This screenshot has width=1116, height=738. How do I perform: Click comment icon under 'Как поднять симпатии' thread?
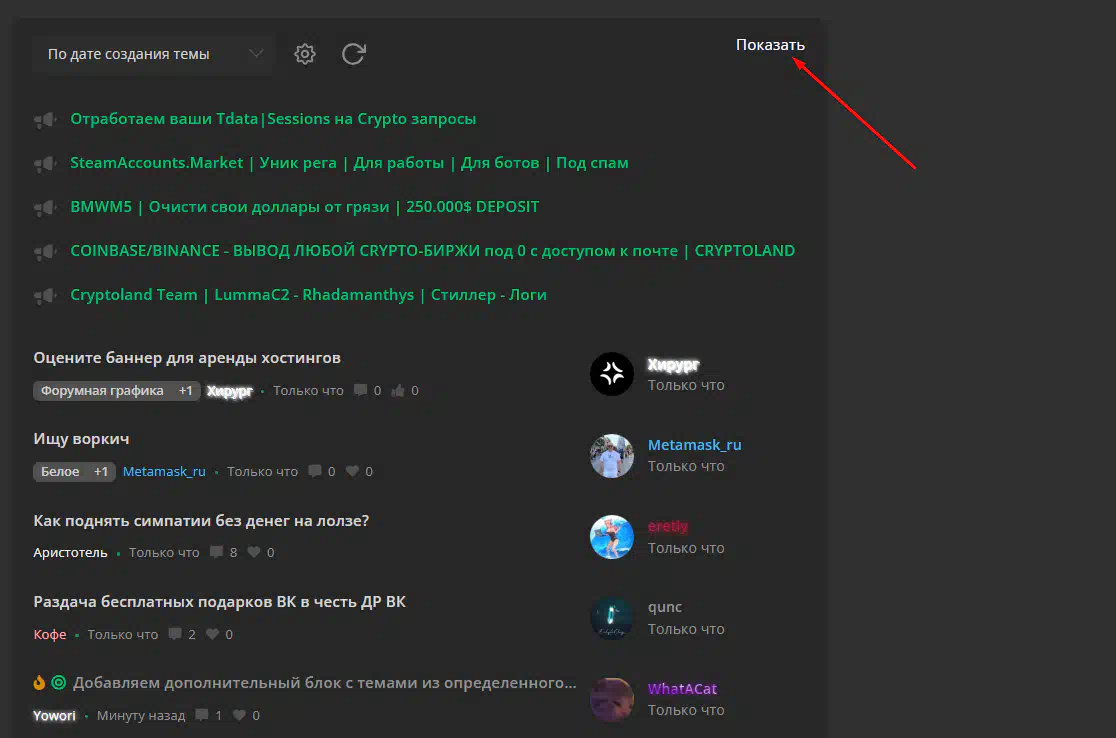pos(216,553)
